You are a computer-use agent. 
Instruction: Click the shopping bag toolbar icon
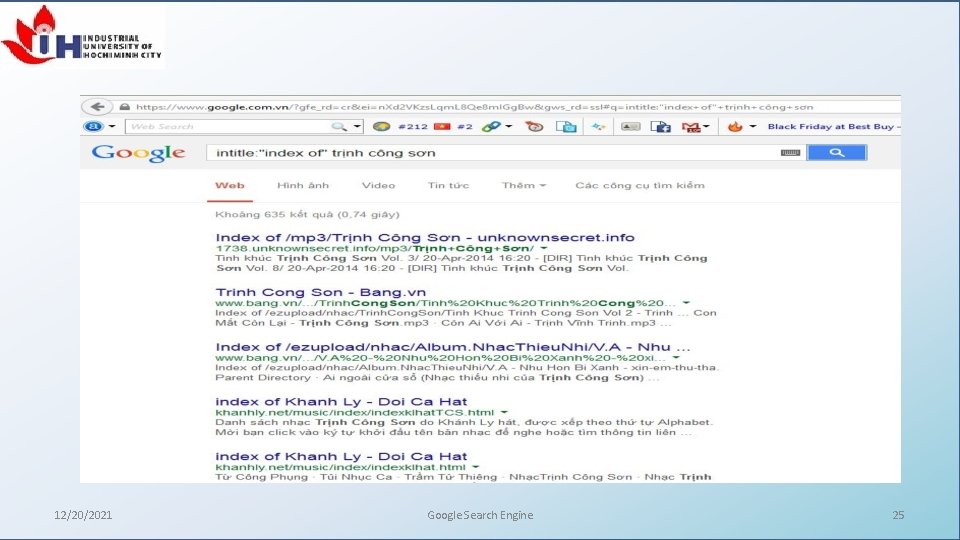coord(566,127)
